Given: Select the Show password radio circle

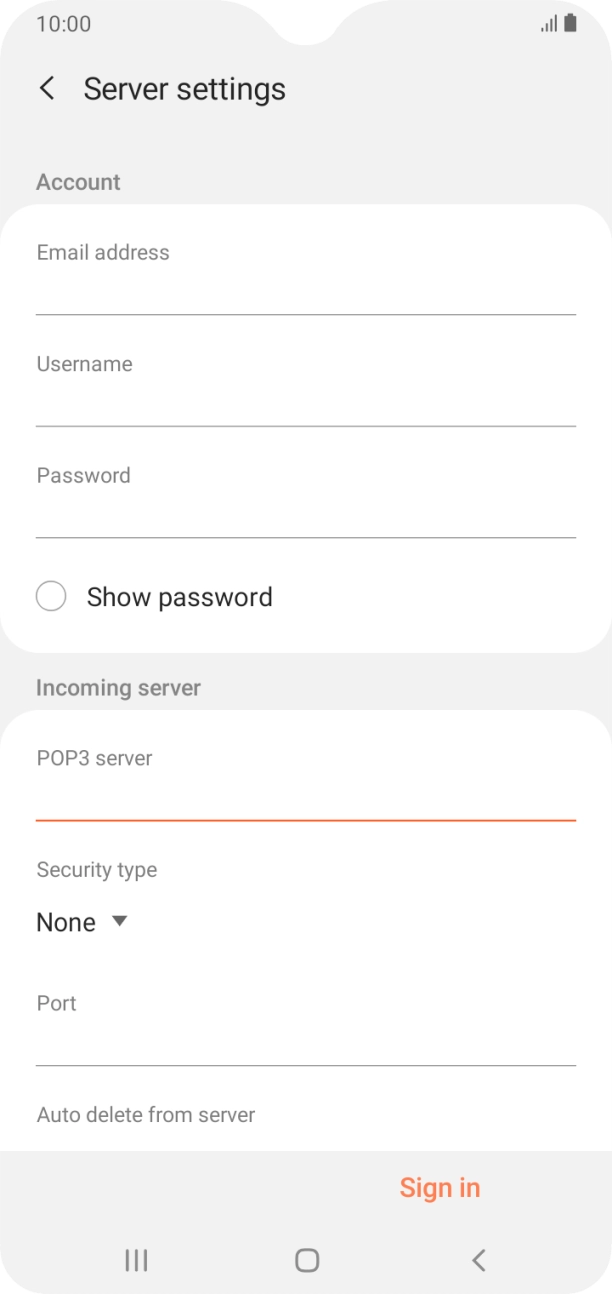Looking at the screenshot, I should tap(51, 596).
